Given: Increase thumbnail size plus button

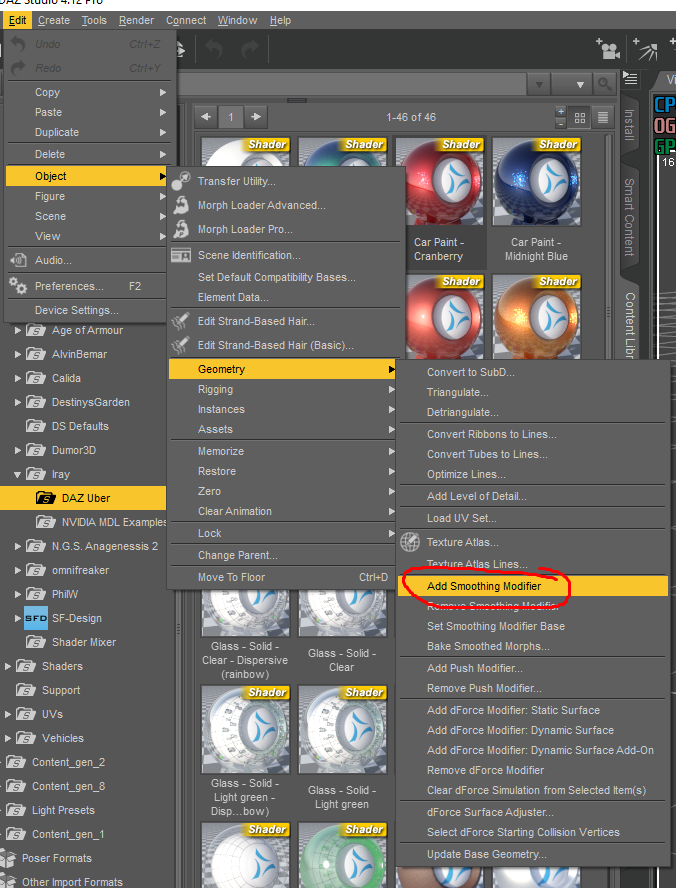Looking at the screenshot, I should [561, 111].
